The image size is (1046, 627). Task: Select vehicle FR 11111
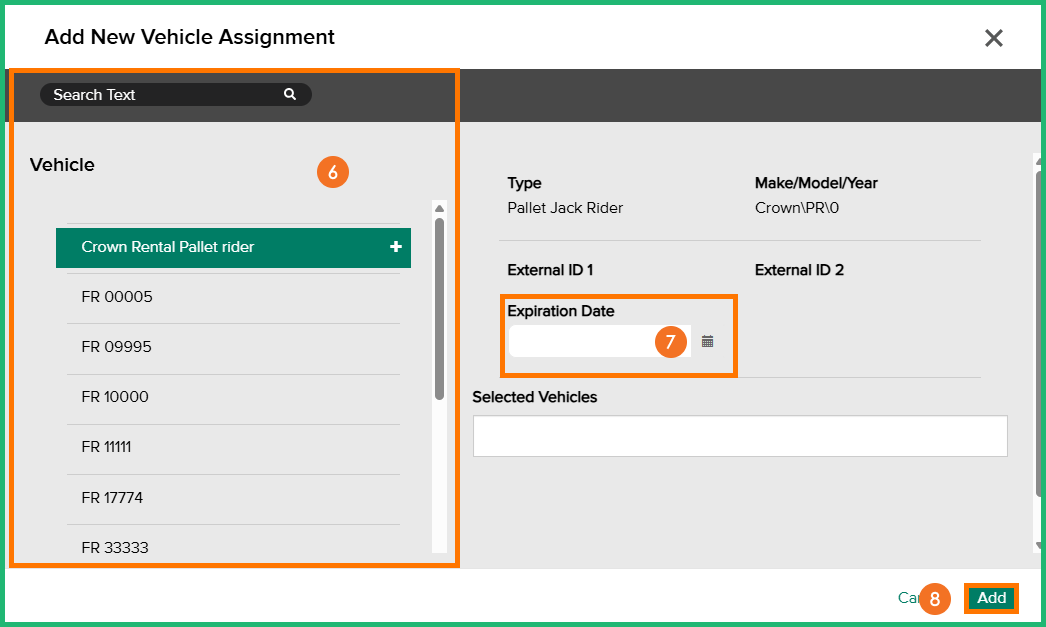pos(233,448)
